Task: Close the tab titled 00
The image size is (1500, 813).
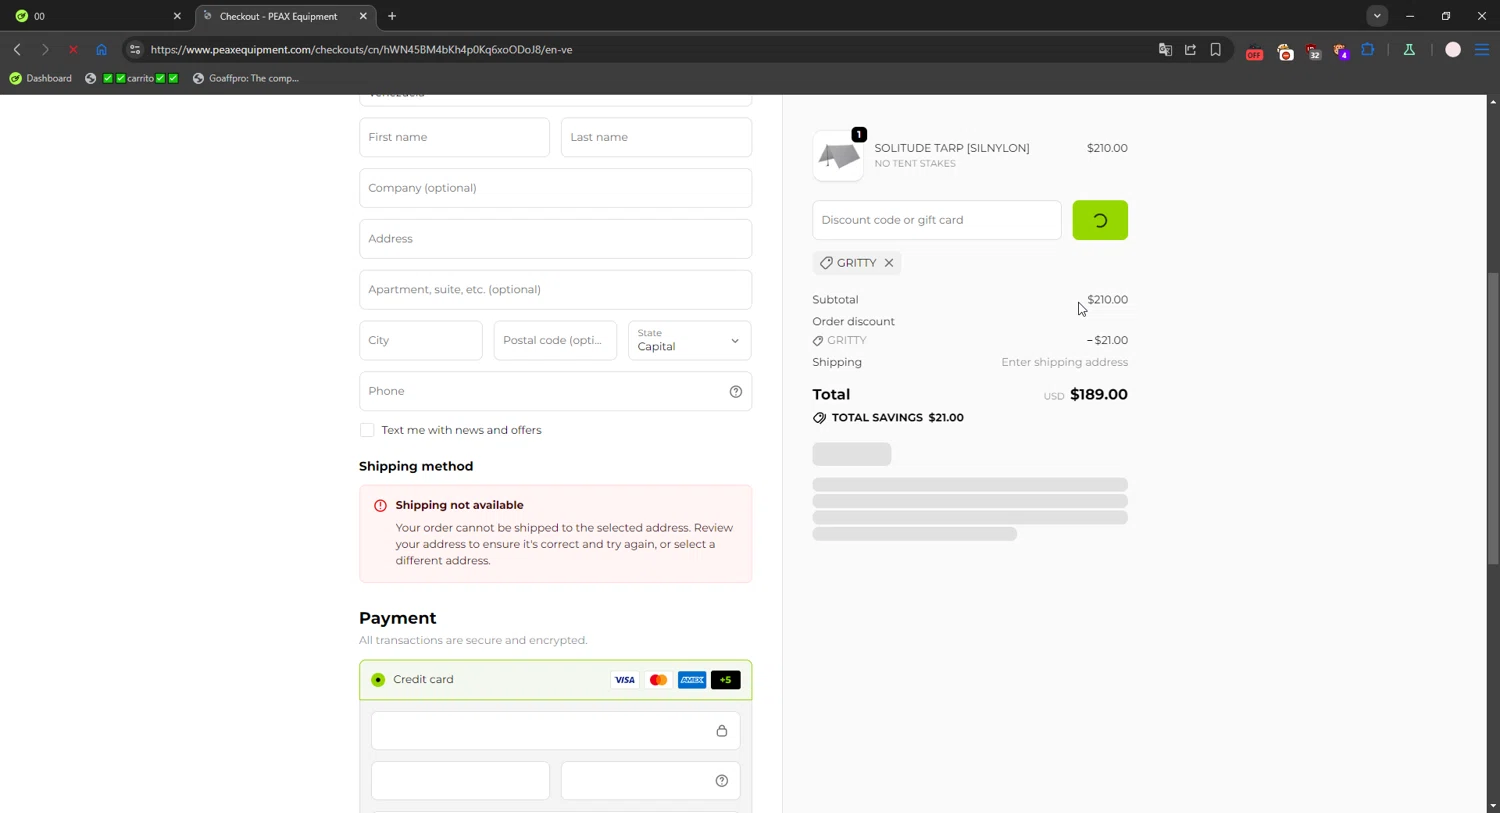Action: (177, 16)
